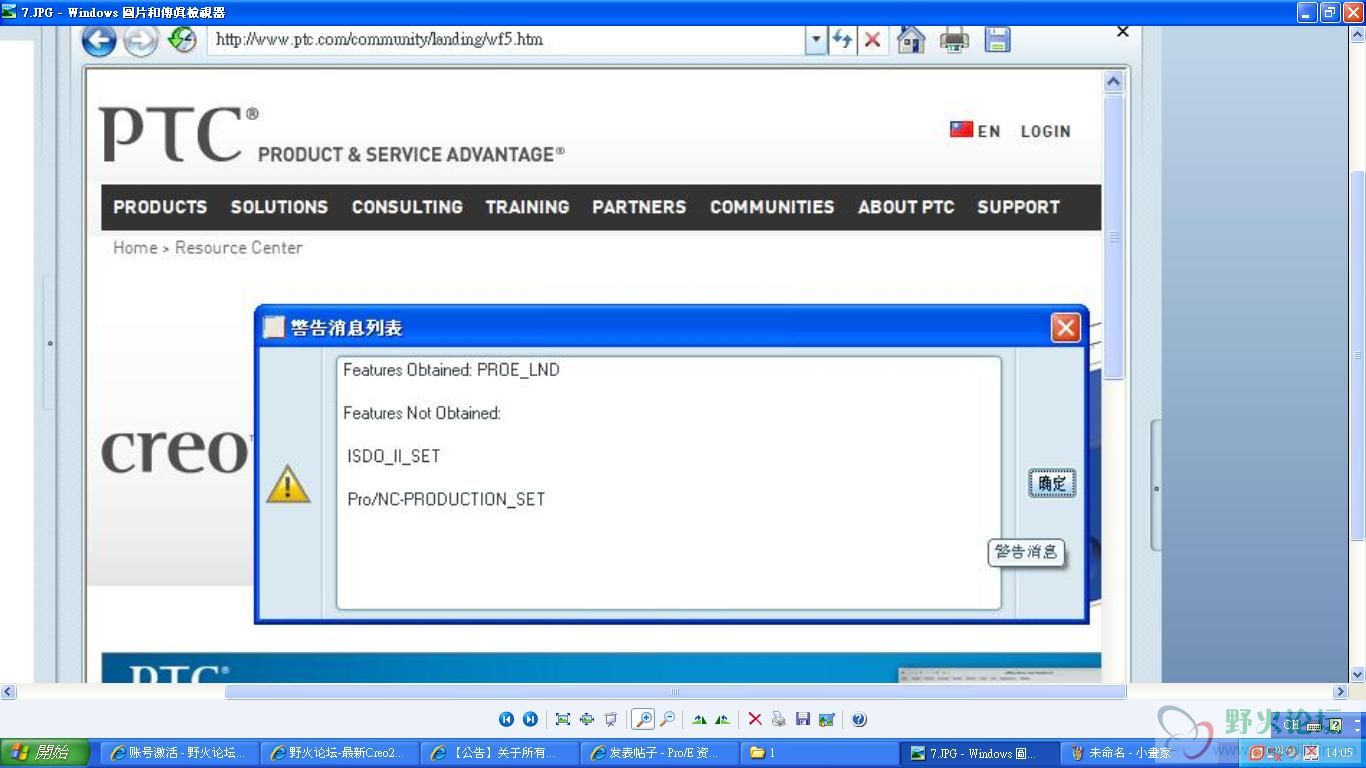Click the Home breadcrumb link
The image size is (1366, 768).
(x=135, y=248)
